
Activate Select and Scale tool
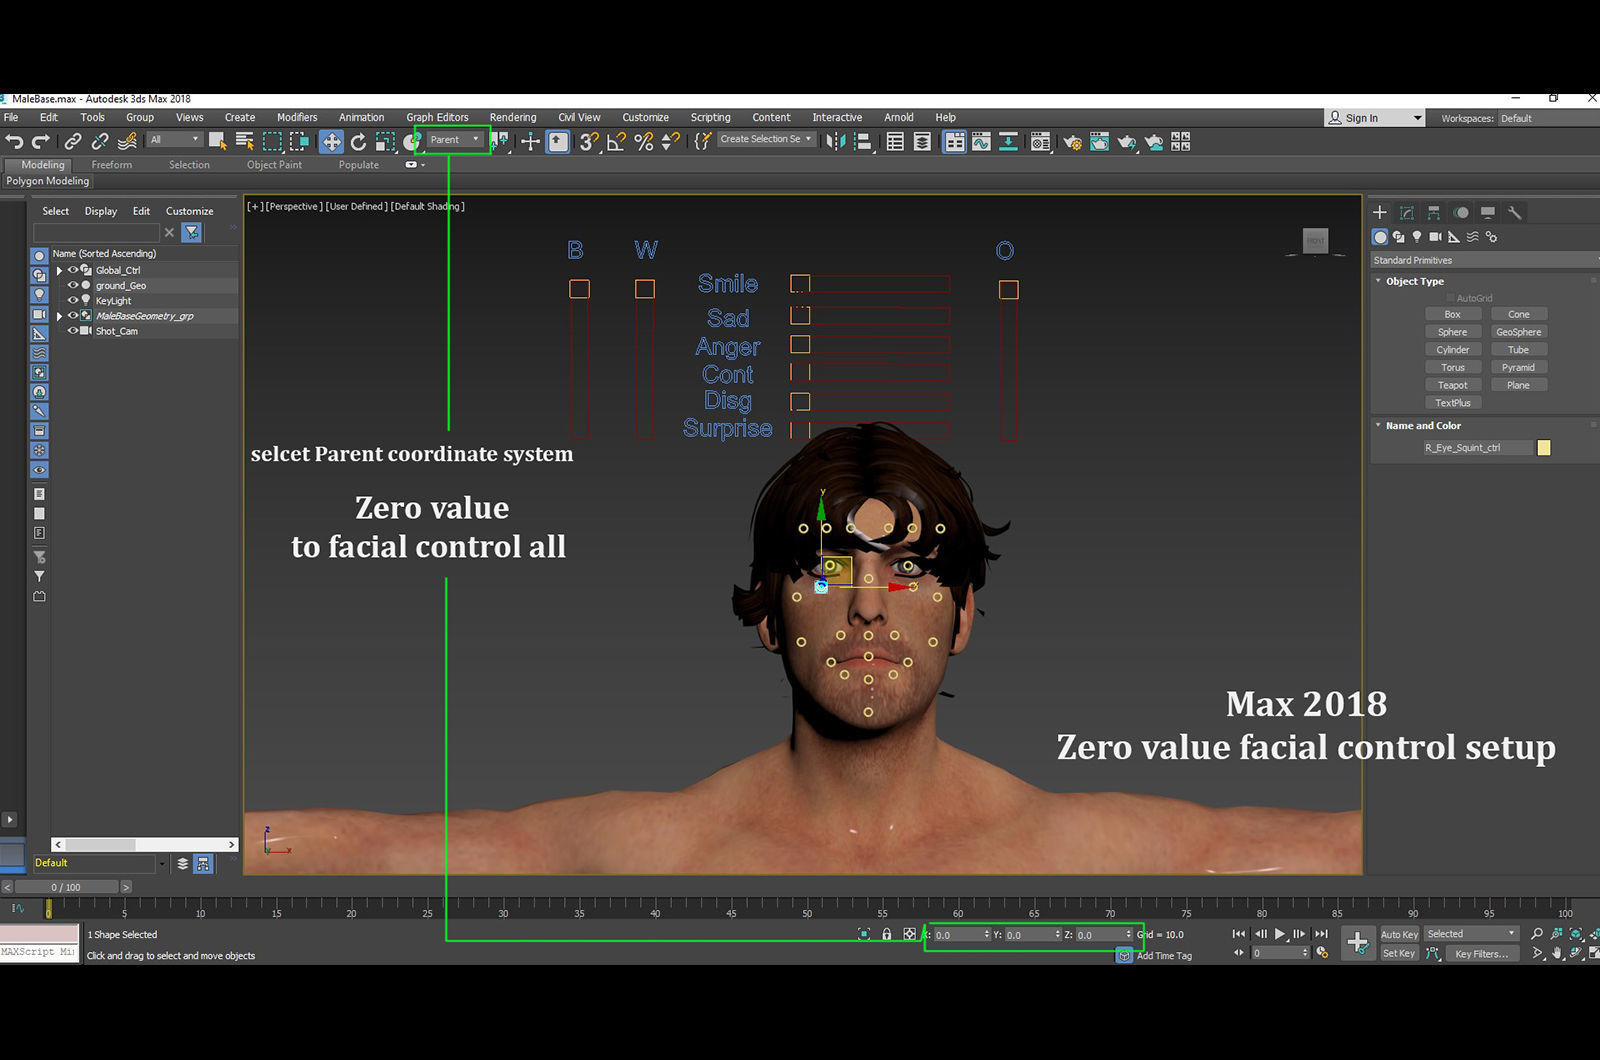tap(385, 142)
